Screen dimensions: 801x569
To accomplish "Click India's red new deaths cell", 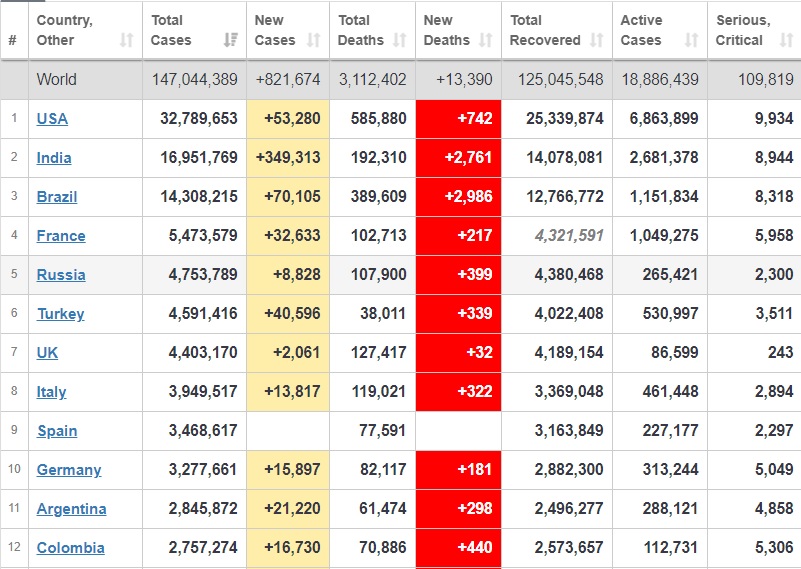I will coord(458,158).
